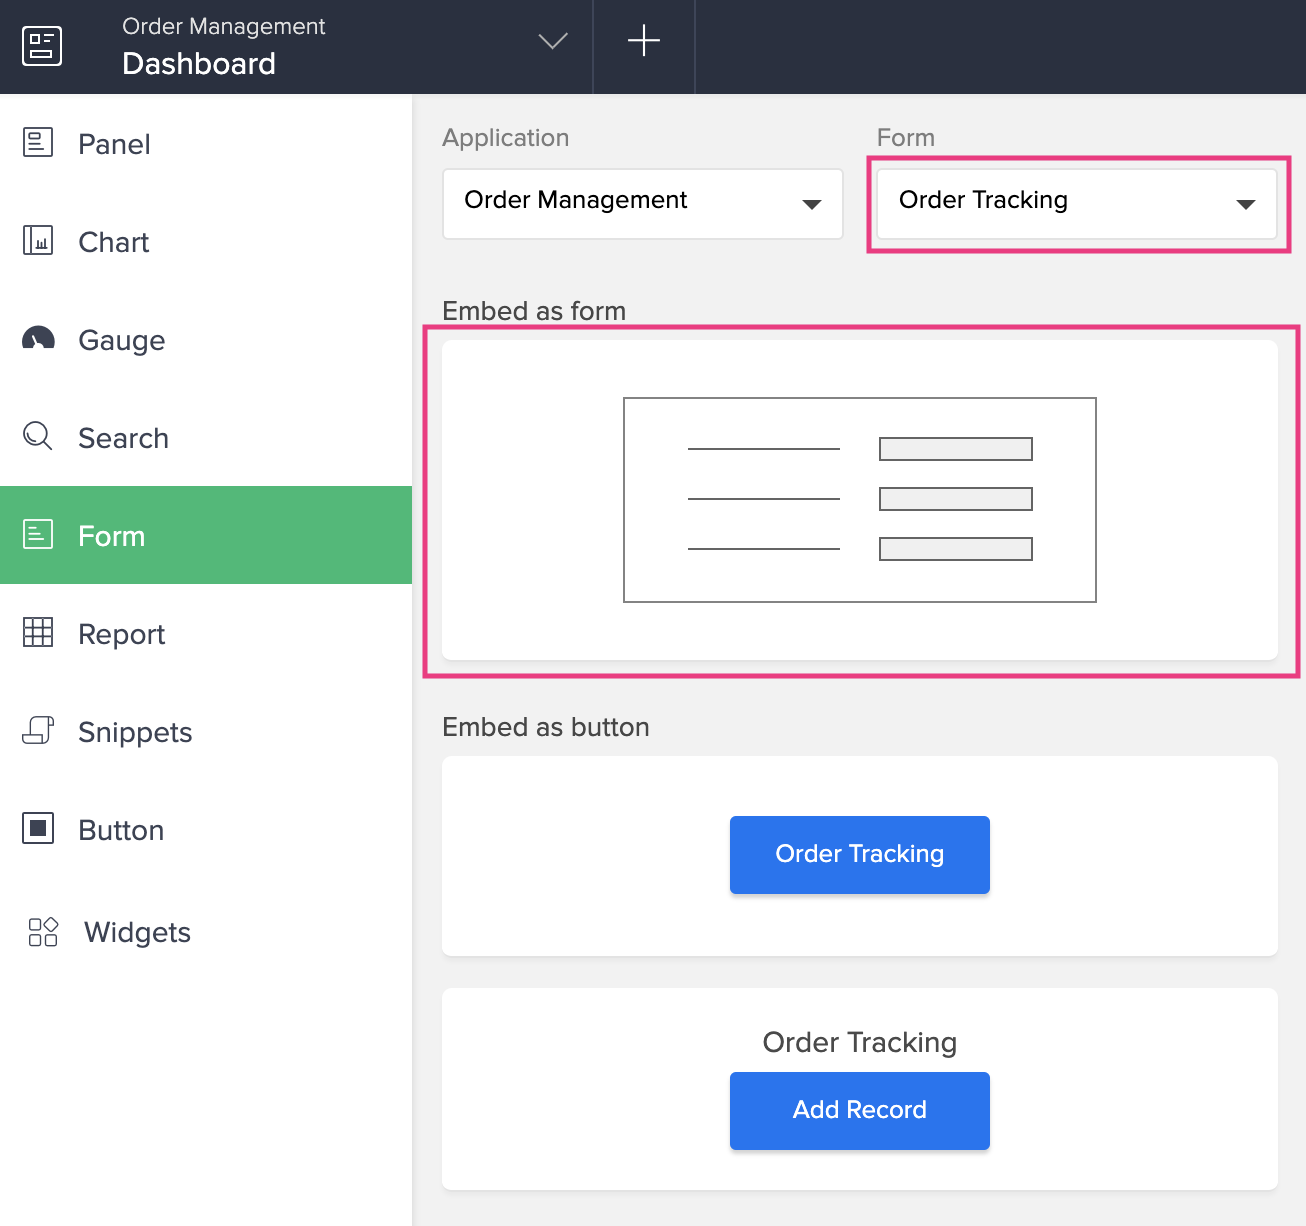Add a new page with plus icon
This screenshot has height=1226, width=1306.
click(x=643, y=41)
